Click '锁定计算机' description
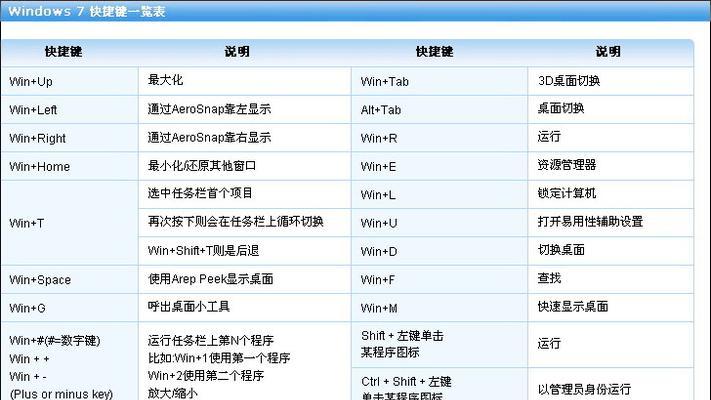The width and height of the screenshot is (711, 400). [x=567, y=193]
